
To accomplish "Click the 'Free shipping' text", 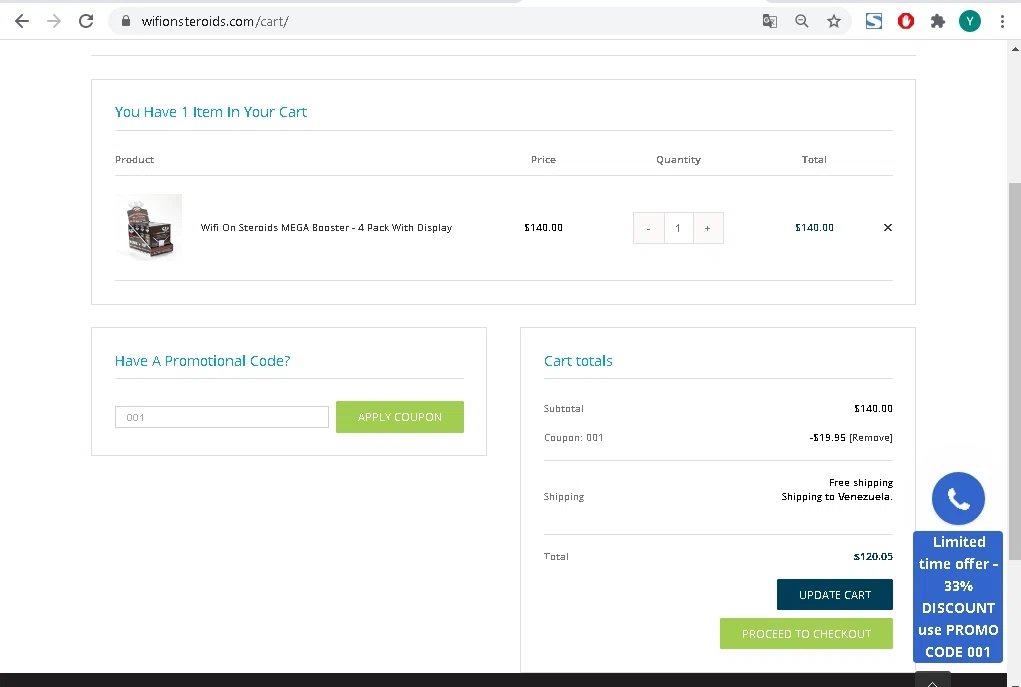I will coord(861,483).
